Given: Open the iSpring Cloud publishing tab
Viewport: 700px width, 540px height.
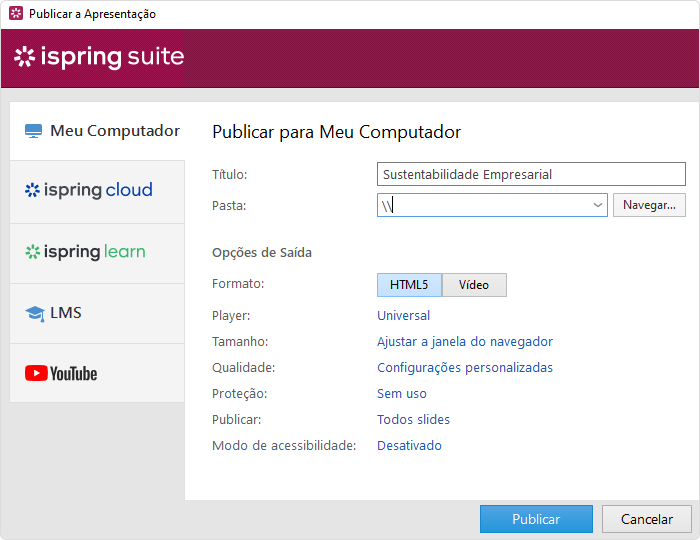Looking at the screenshot, I should click(97, 192).
